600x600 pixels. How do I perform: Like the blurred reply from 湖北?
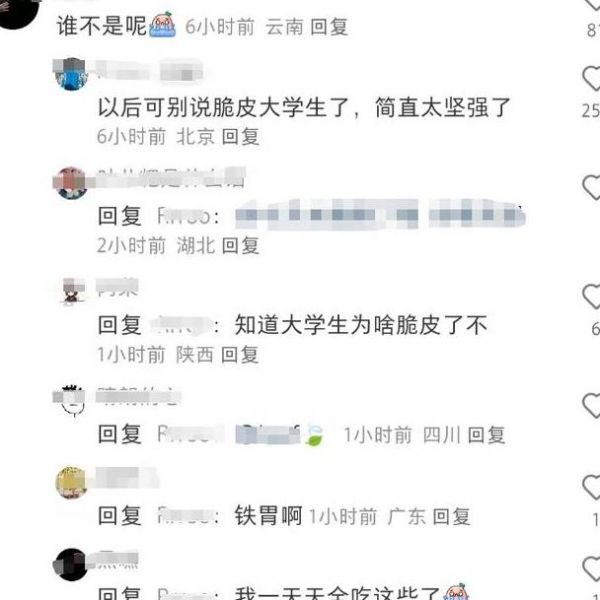(592, 188)
